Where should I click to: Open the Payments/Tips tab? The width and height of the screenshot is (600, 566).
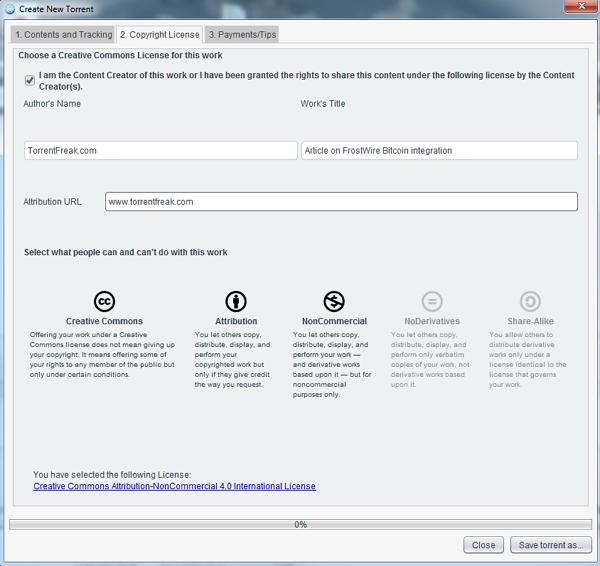[x=242, y=34]
